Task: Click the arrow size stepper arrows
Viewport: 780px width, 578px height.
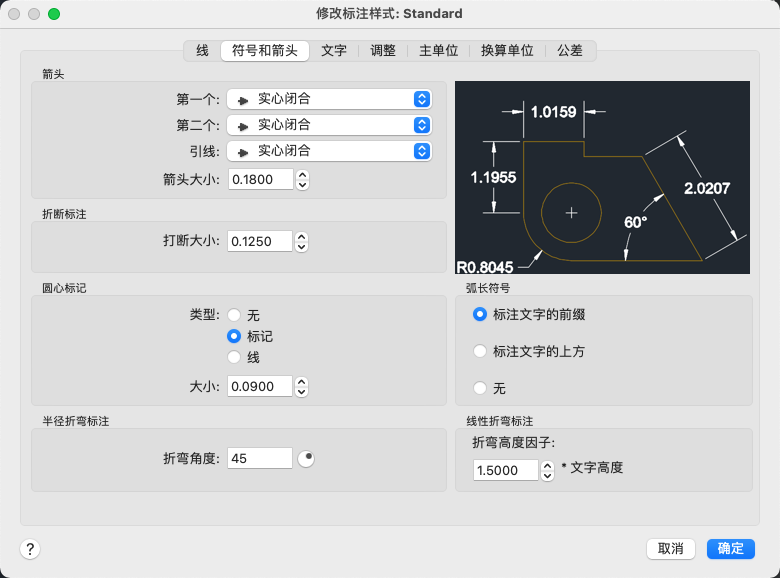Action: 302,180
